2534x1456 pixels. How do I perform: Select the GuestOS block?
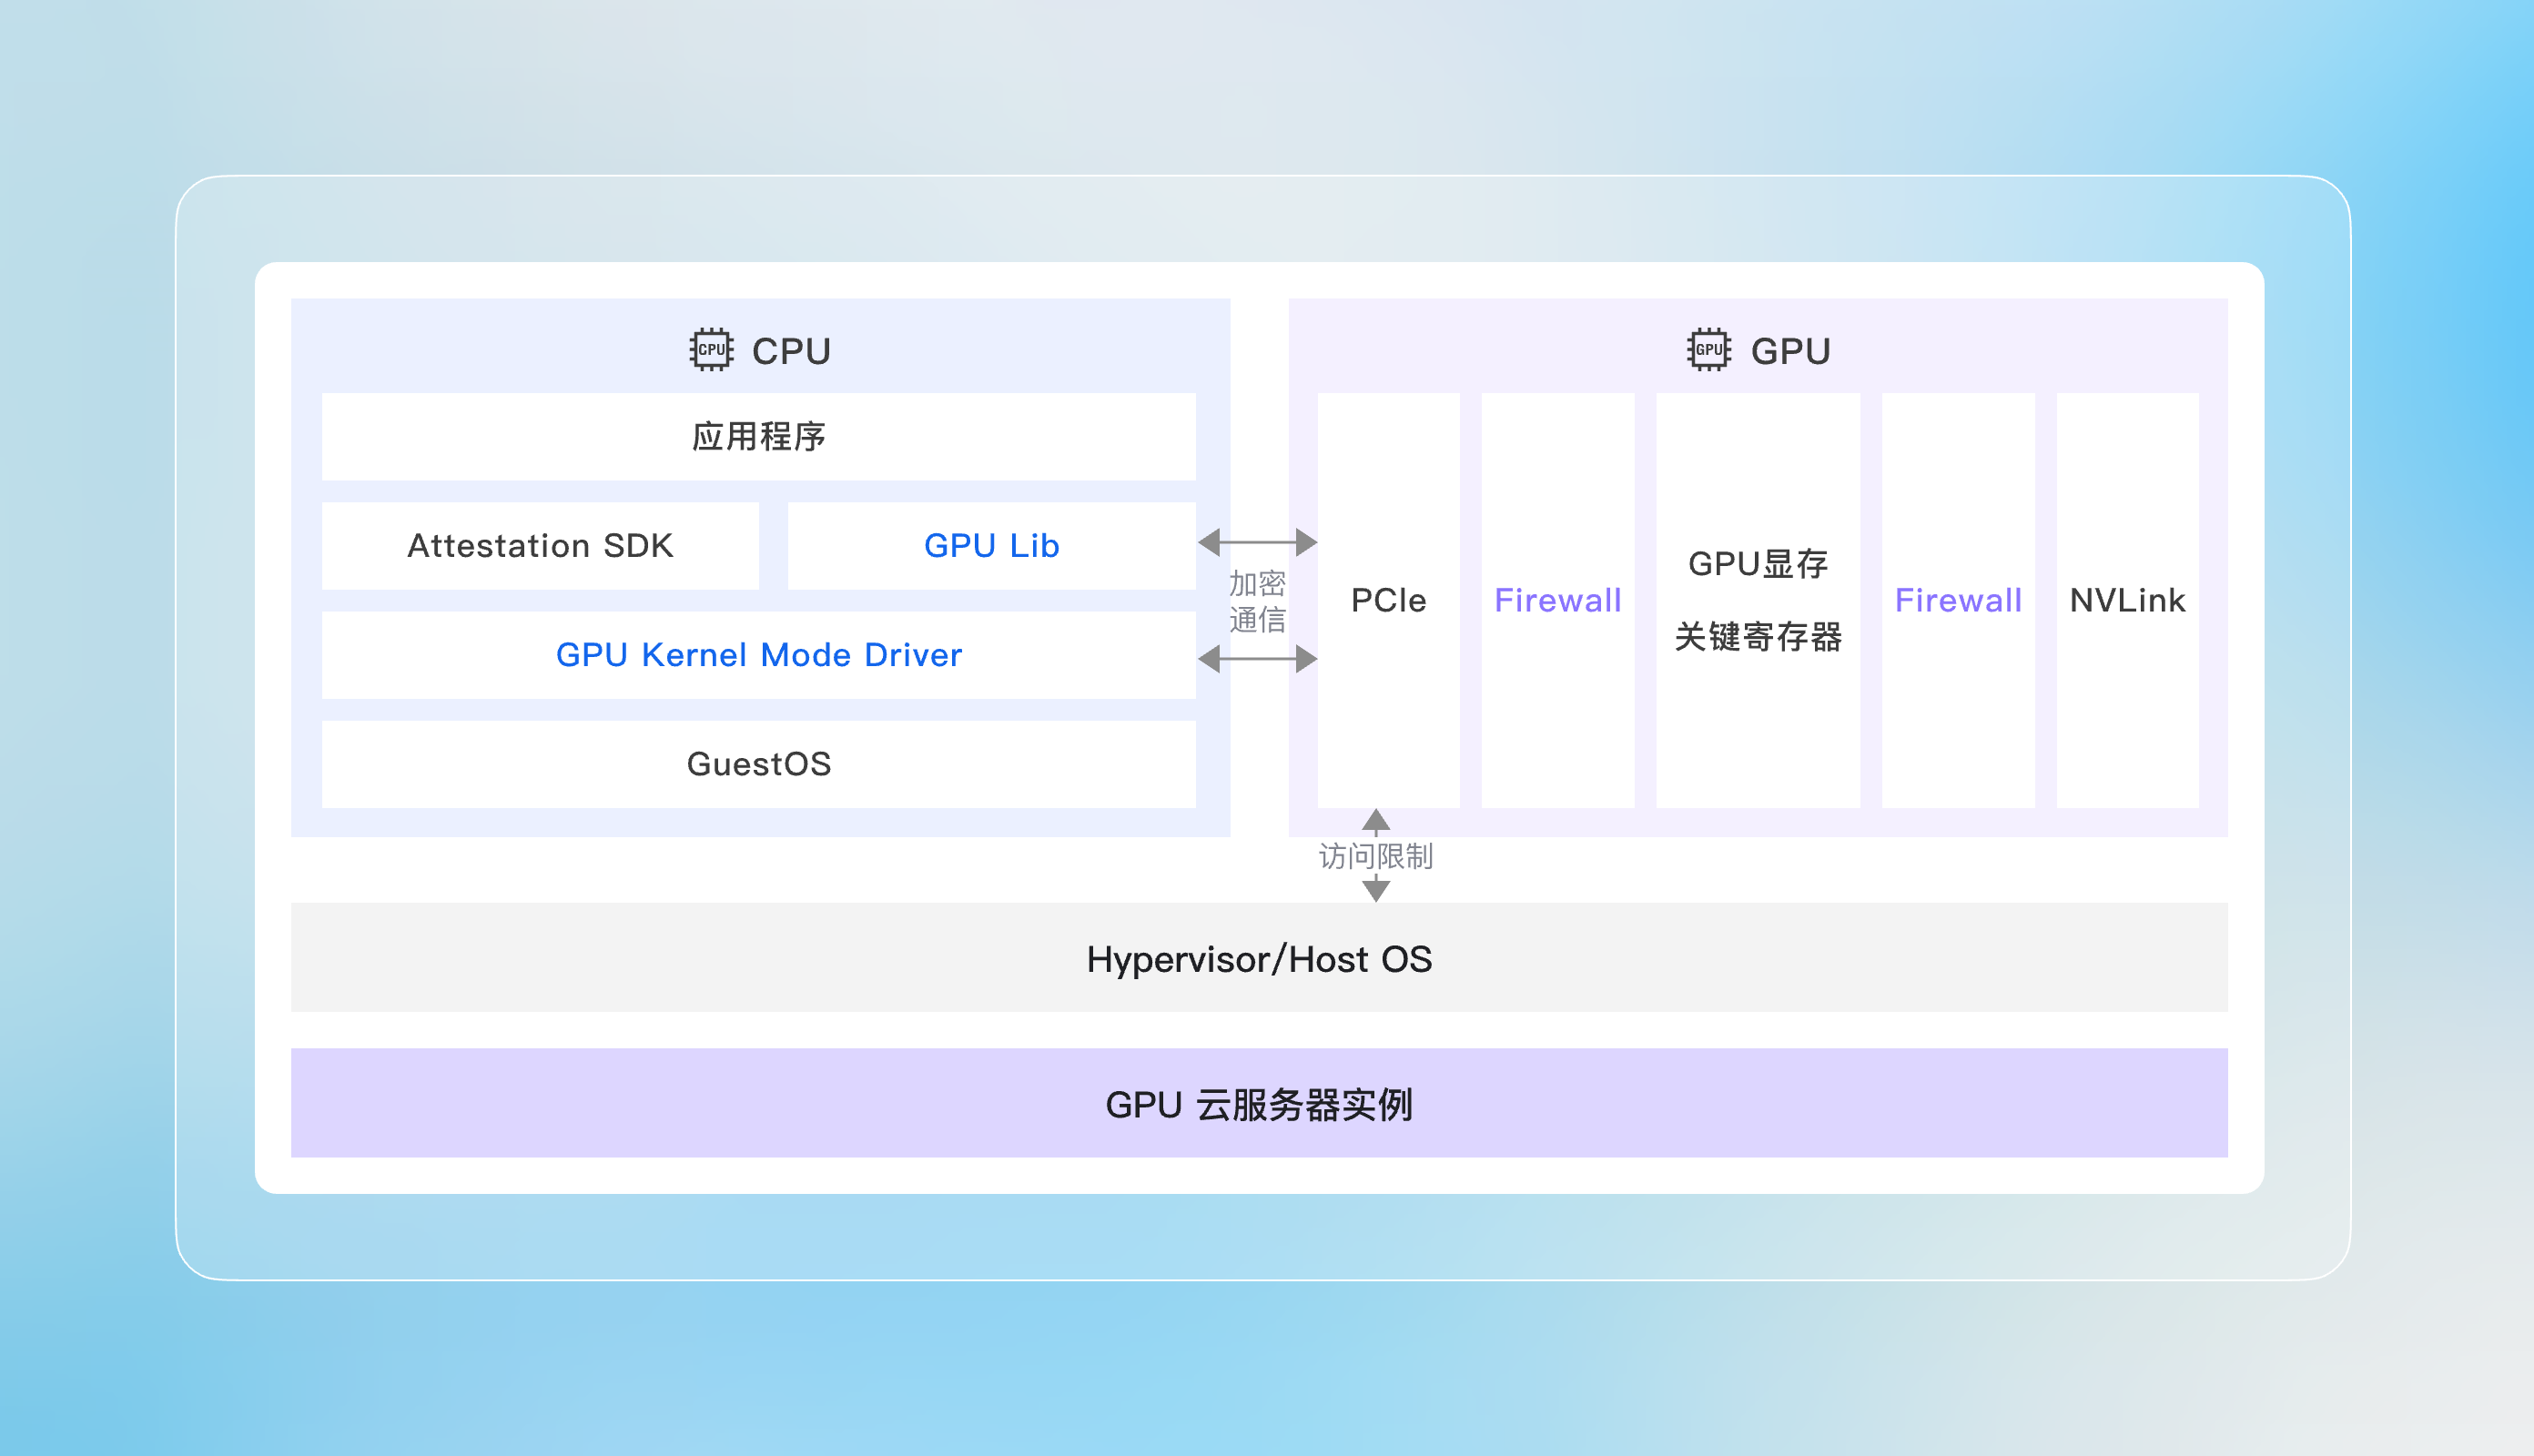coord(758,764)
